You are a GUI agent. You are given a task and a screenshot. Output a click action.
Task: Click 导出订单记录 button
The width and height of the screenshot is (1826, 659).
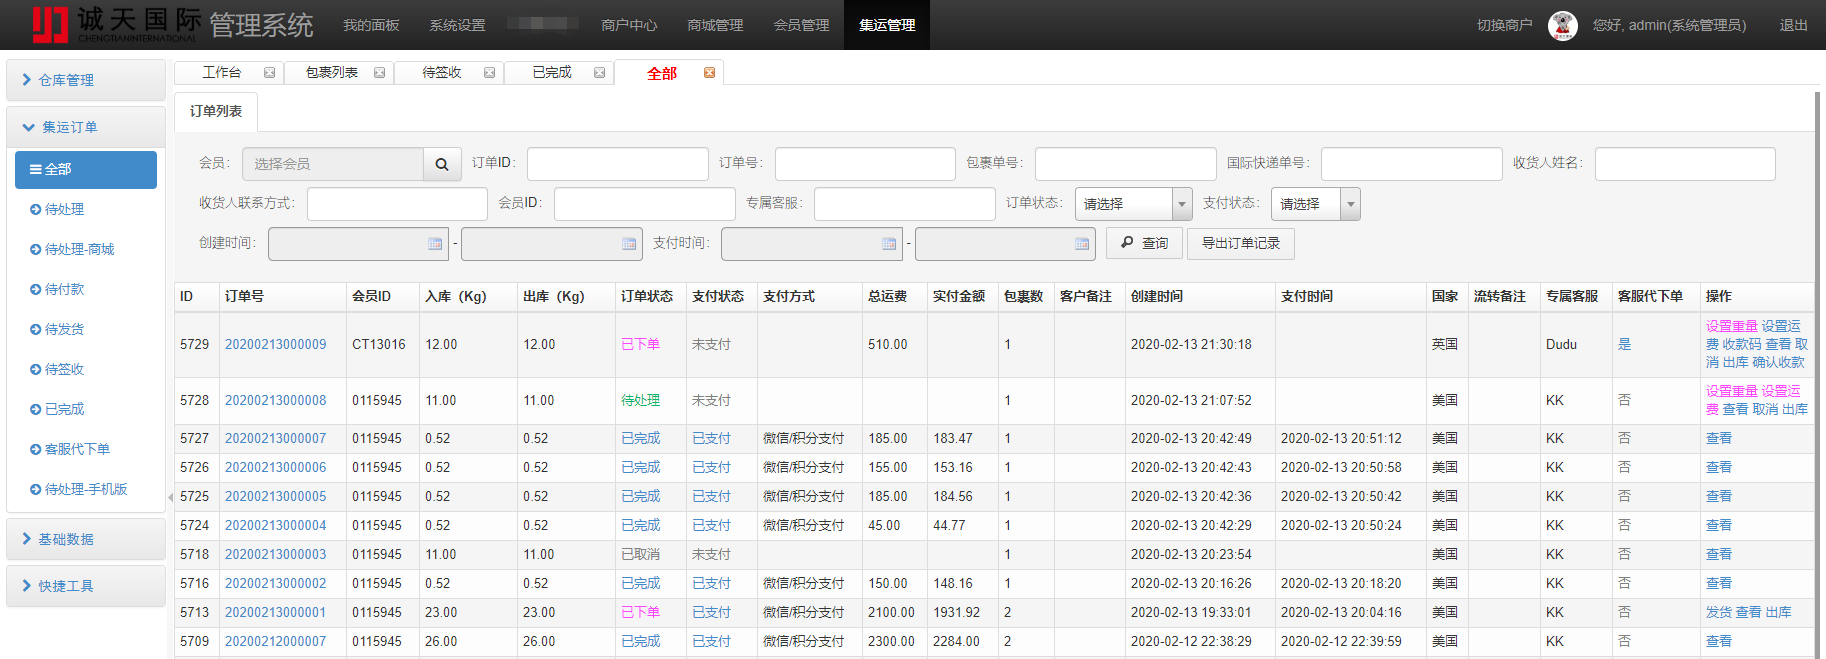point(1241,244)
